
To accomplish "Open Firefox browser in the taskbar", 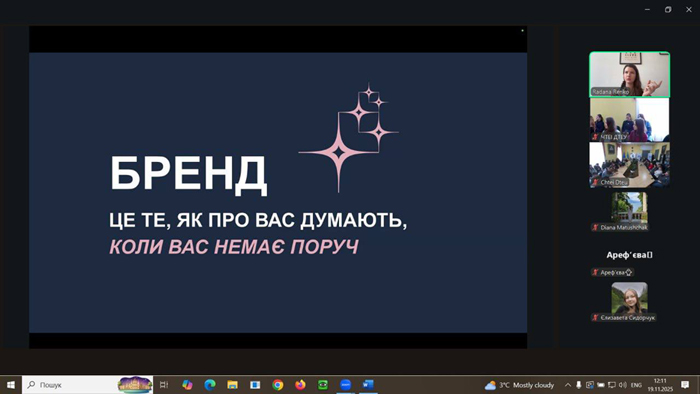I will (x=300, y=385).
